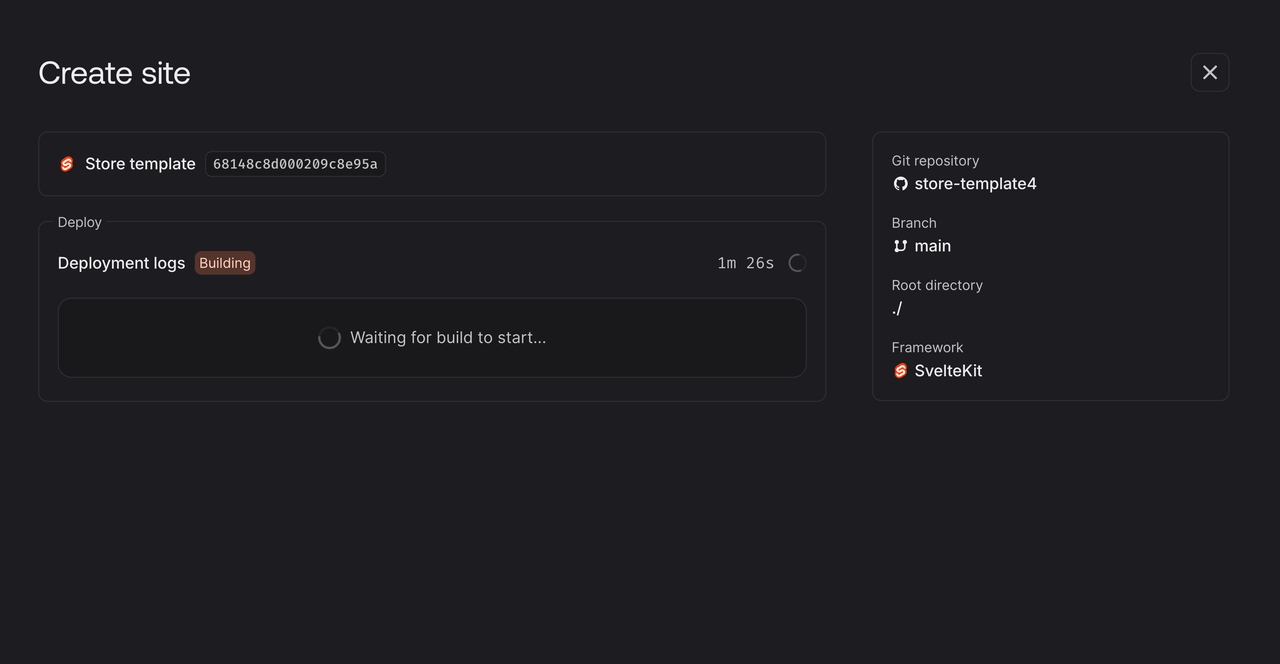Viewport: 1280px width, 664px height.
Task: Click the 1m 26s build timer
Action: (x=744, y=262)
